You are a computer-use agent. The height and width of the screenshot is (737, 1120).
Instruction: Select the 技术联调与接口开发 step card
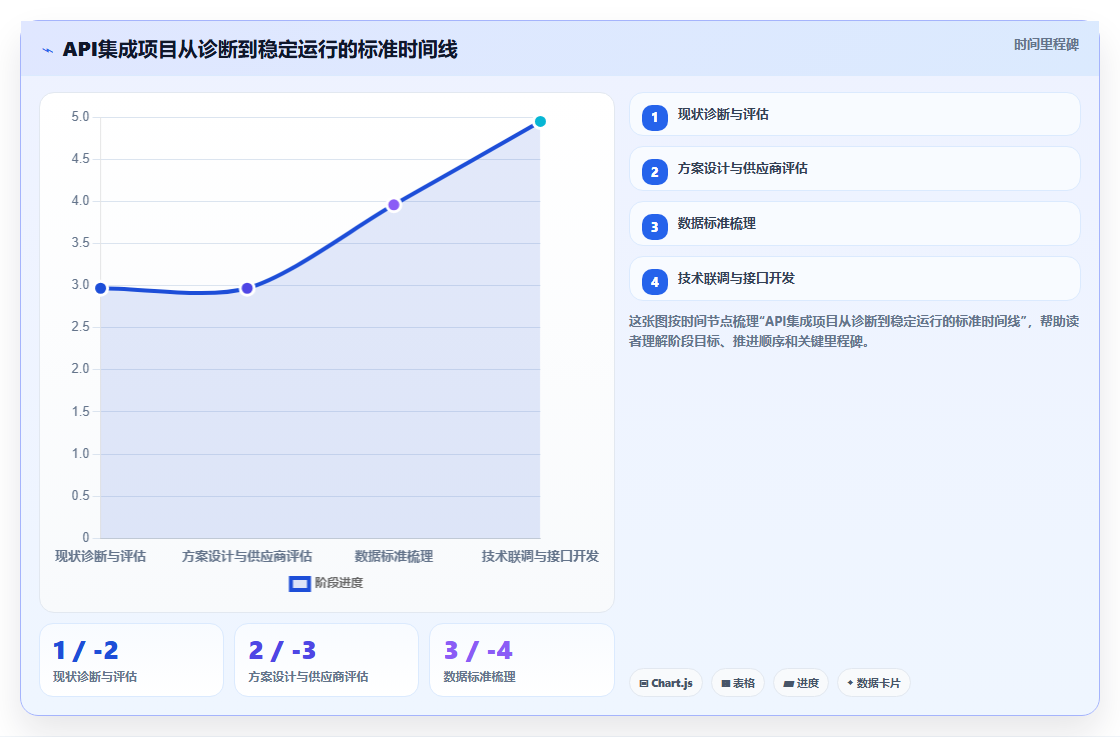[854, 279]
